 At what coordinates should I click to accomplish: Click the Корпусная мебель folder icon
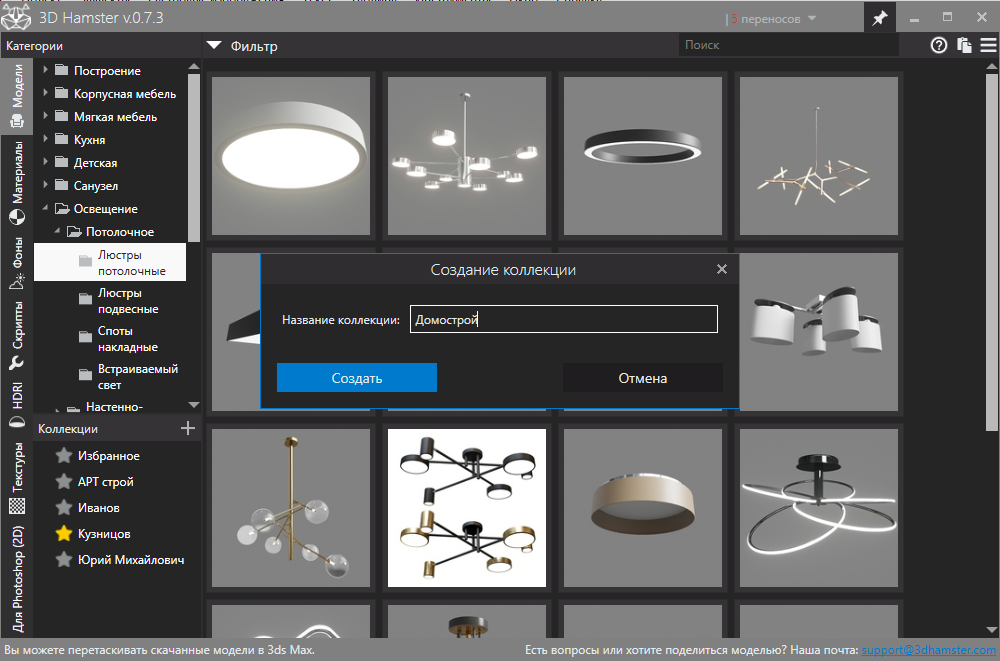point(62,93)
